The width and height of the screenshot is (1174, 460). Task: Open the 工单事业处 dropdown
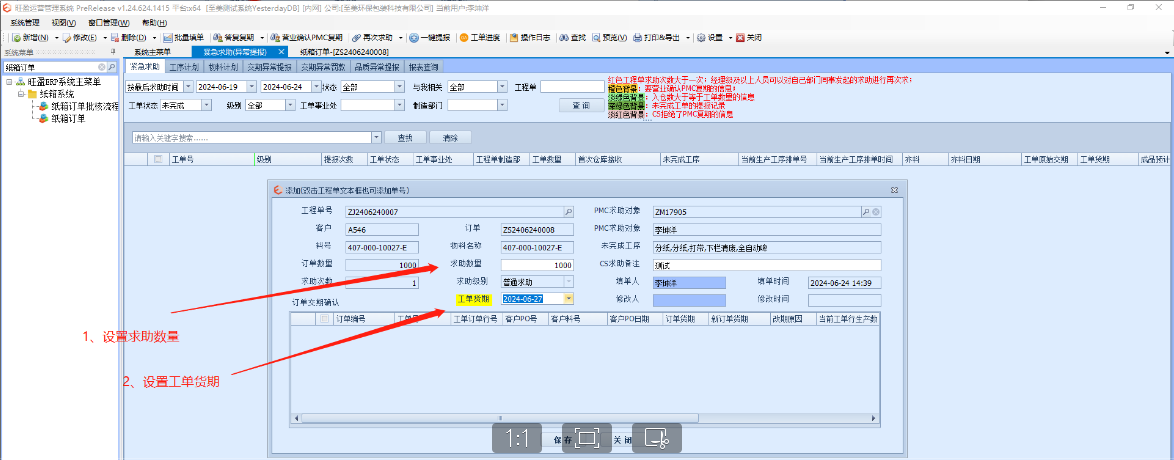[400, 105]
